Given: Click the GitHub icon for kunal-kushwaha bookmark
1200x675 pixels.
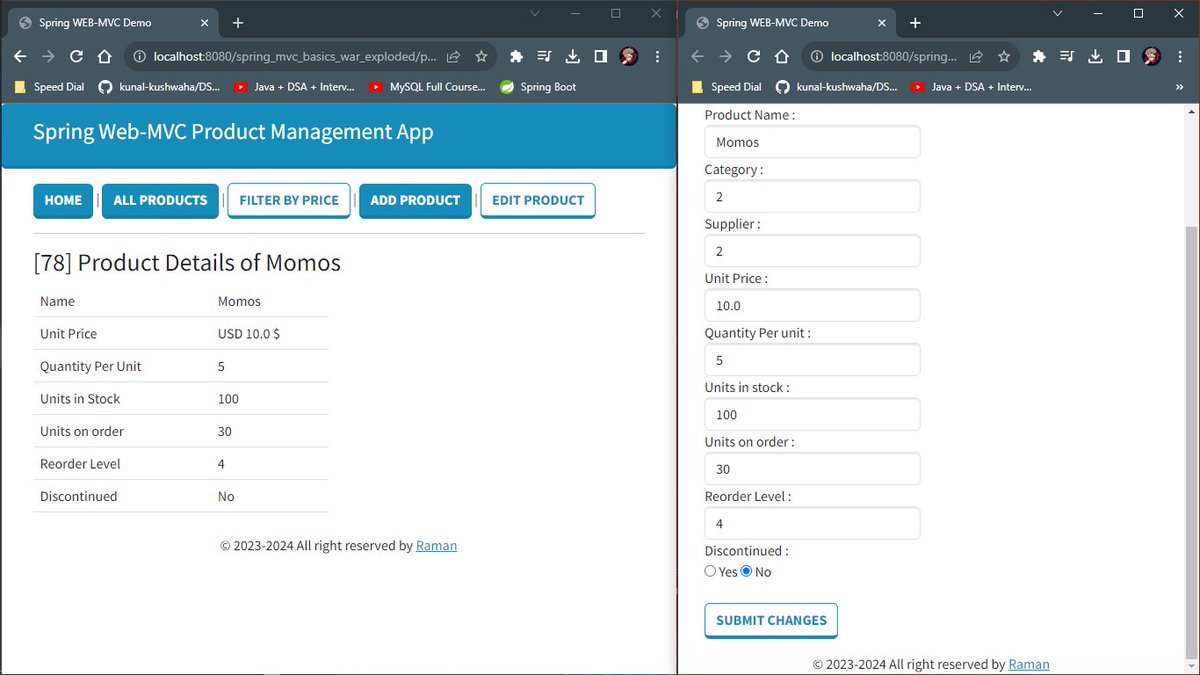Looking at the screenshot, I should tap(104, 87).
